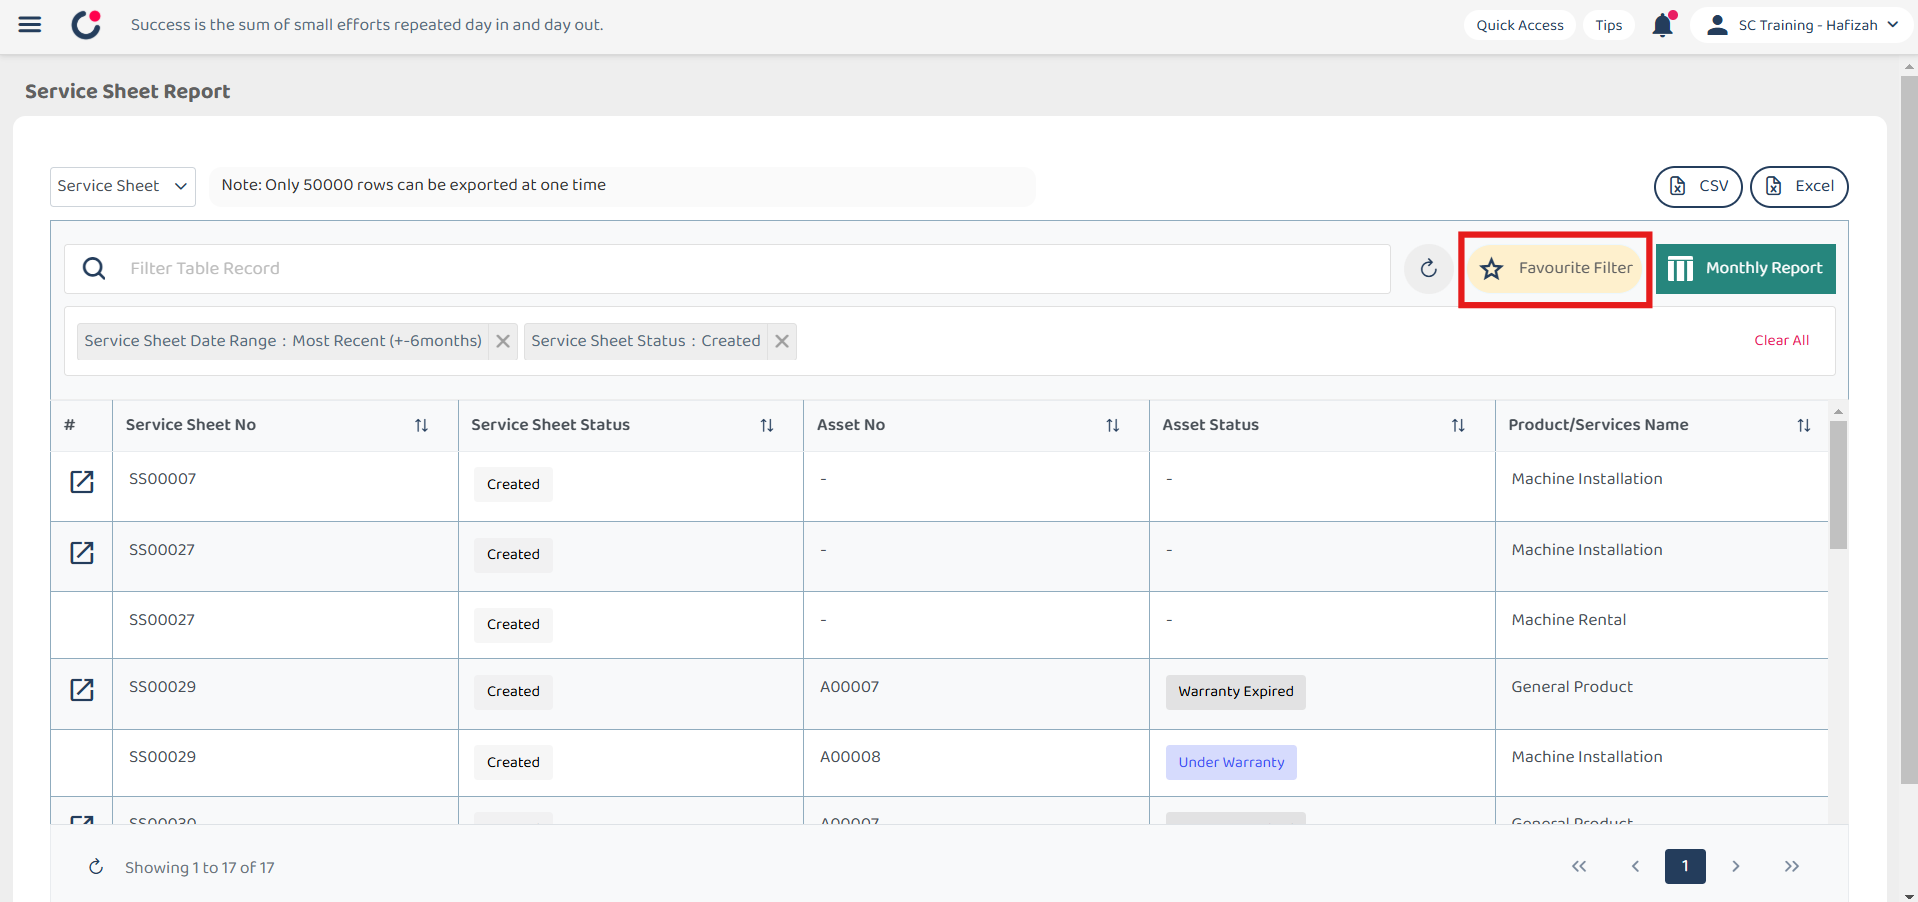Sort by Product/Services Name column
The width and height of the screenshot is (1918, 902).
point(1804,425)
